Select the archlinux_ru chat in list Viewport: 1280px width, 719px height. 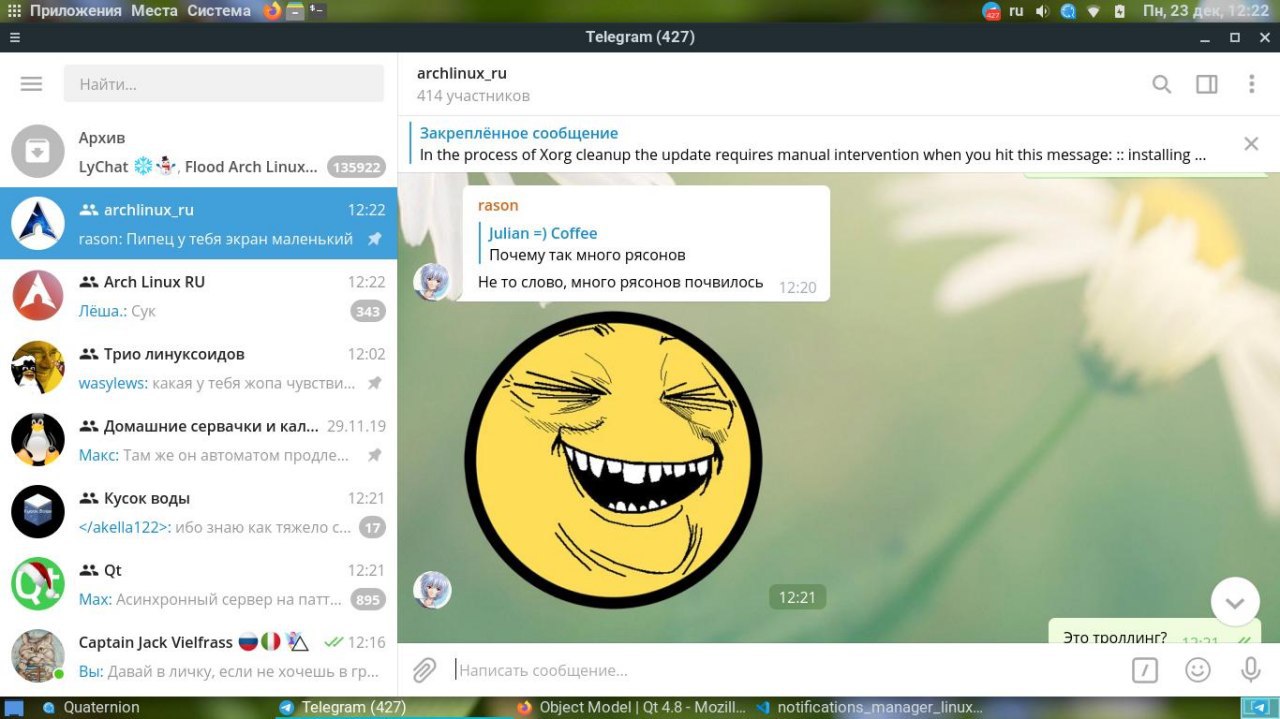pyautogui.click(x=198, y=224)
